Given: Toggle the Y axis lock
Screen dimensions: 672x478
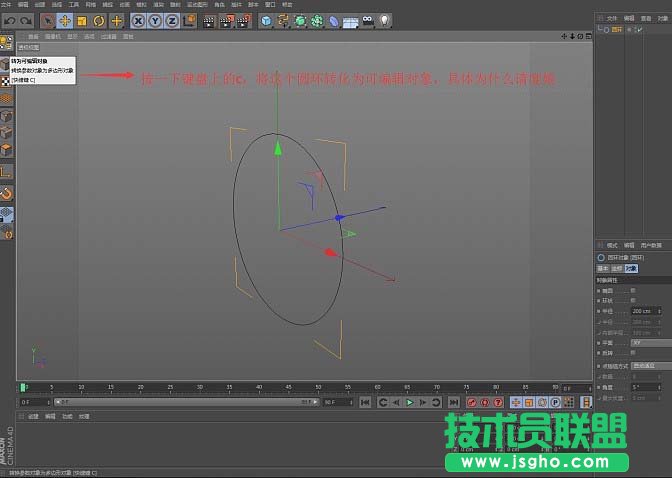Looking at the screenshot, I should pos(155,21).
